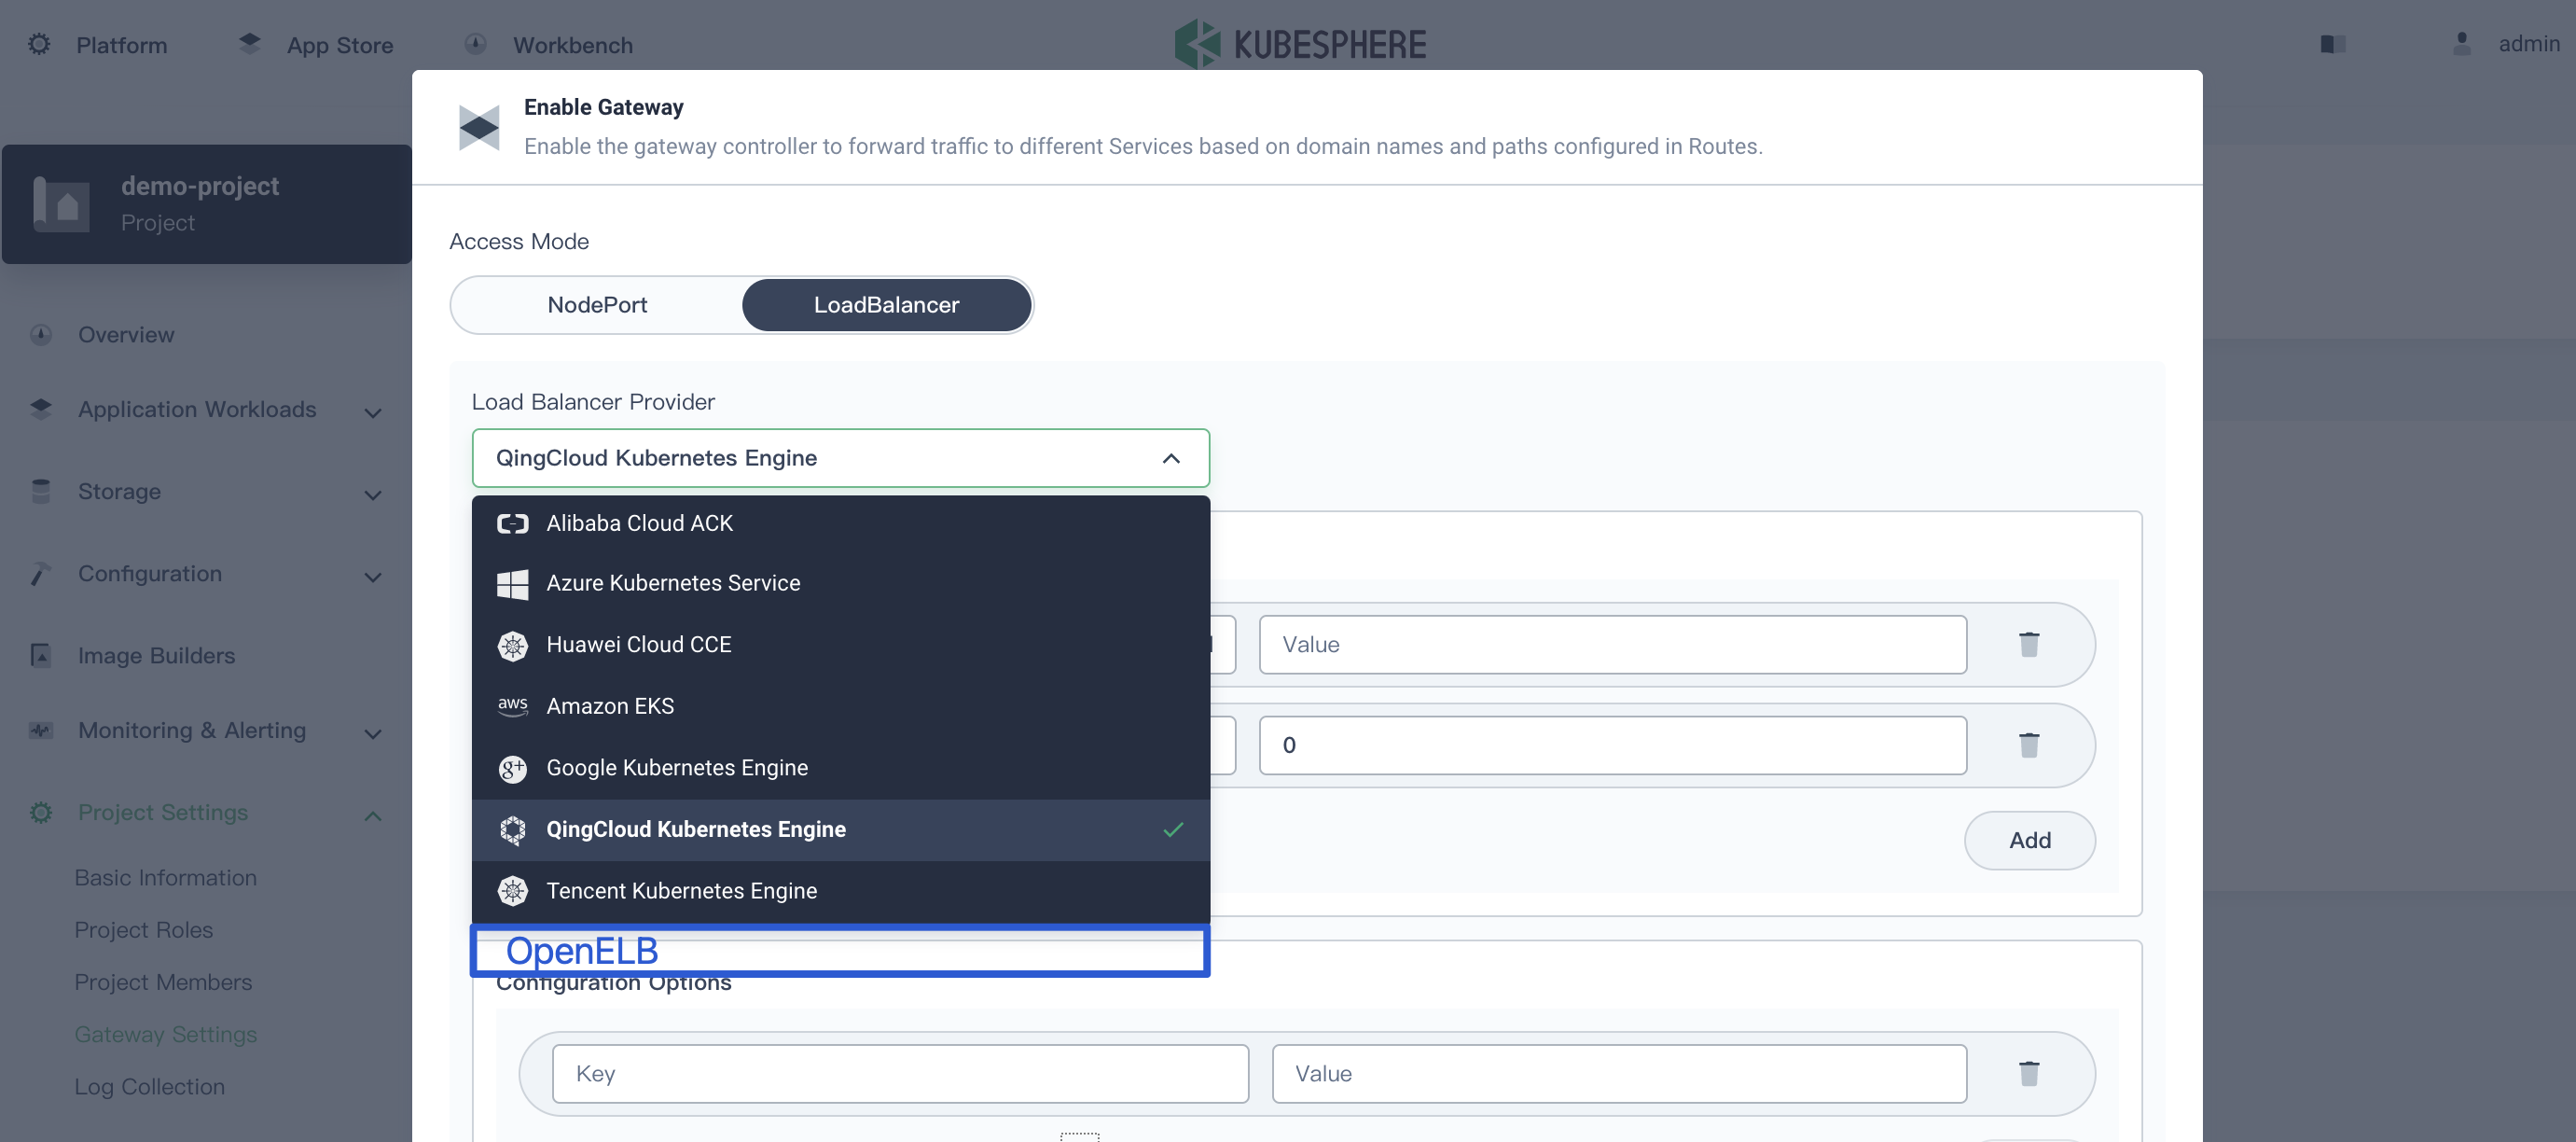Select the LoadBalancer access mode
The width and height of the screenshot is (2576, 1142).
pyautogui.click(x=885, y=304)
